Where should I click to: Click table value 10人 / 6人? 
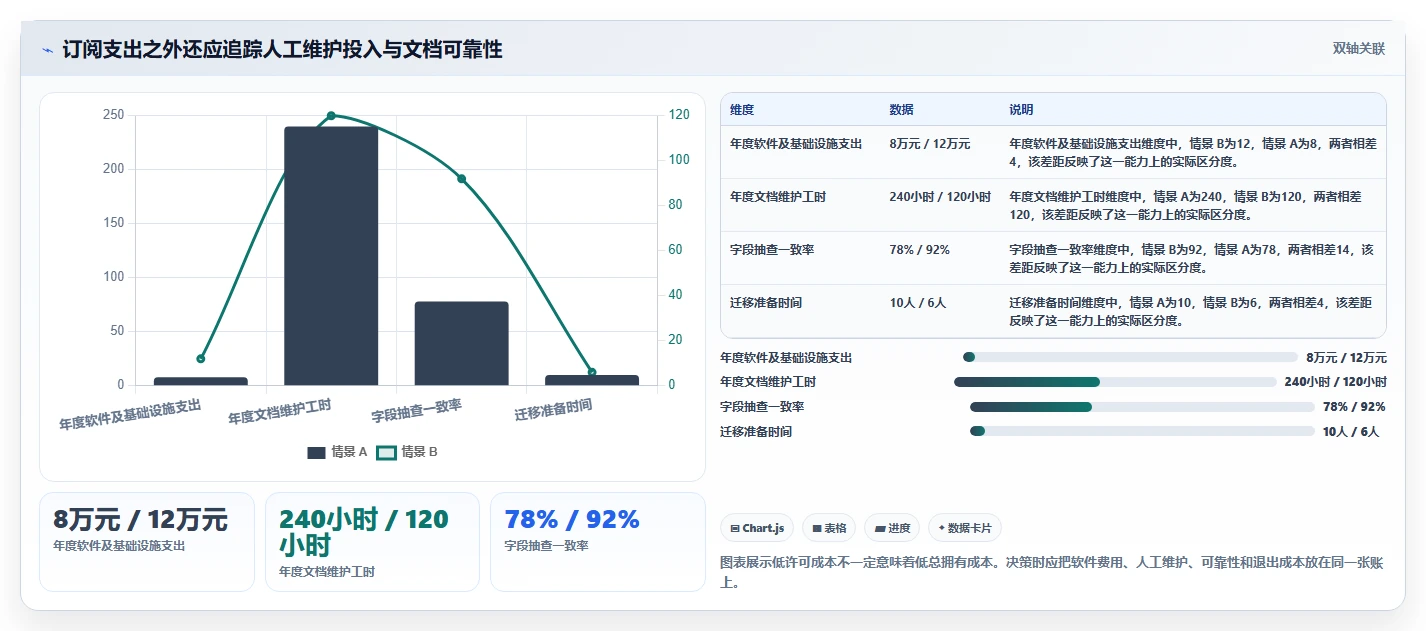pyautogui.click(x=917, y=303)
